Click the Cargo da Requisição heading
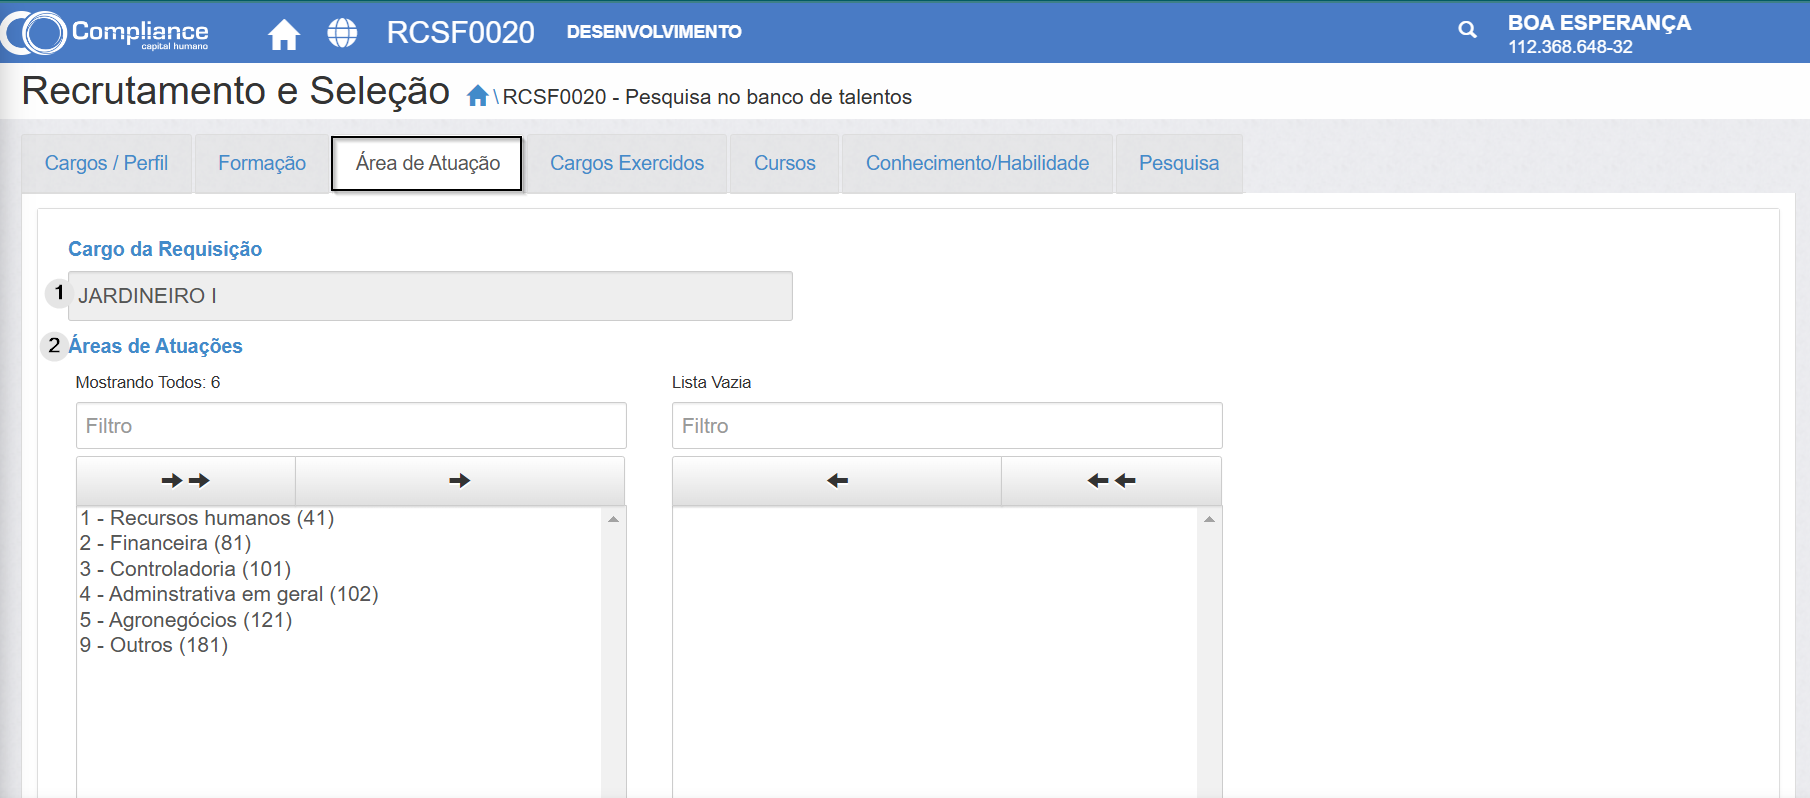The width and height of the screenshot is (1810, 798). point(165,249)
